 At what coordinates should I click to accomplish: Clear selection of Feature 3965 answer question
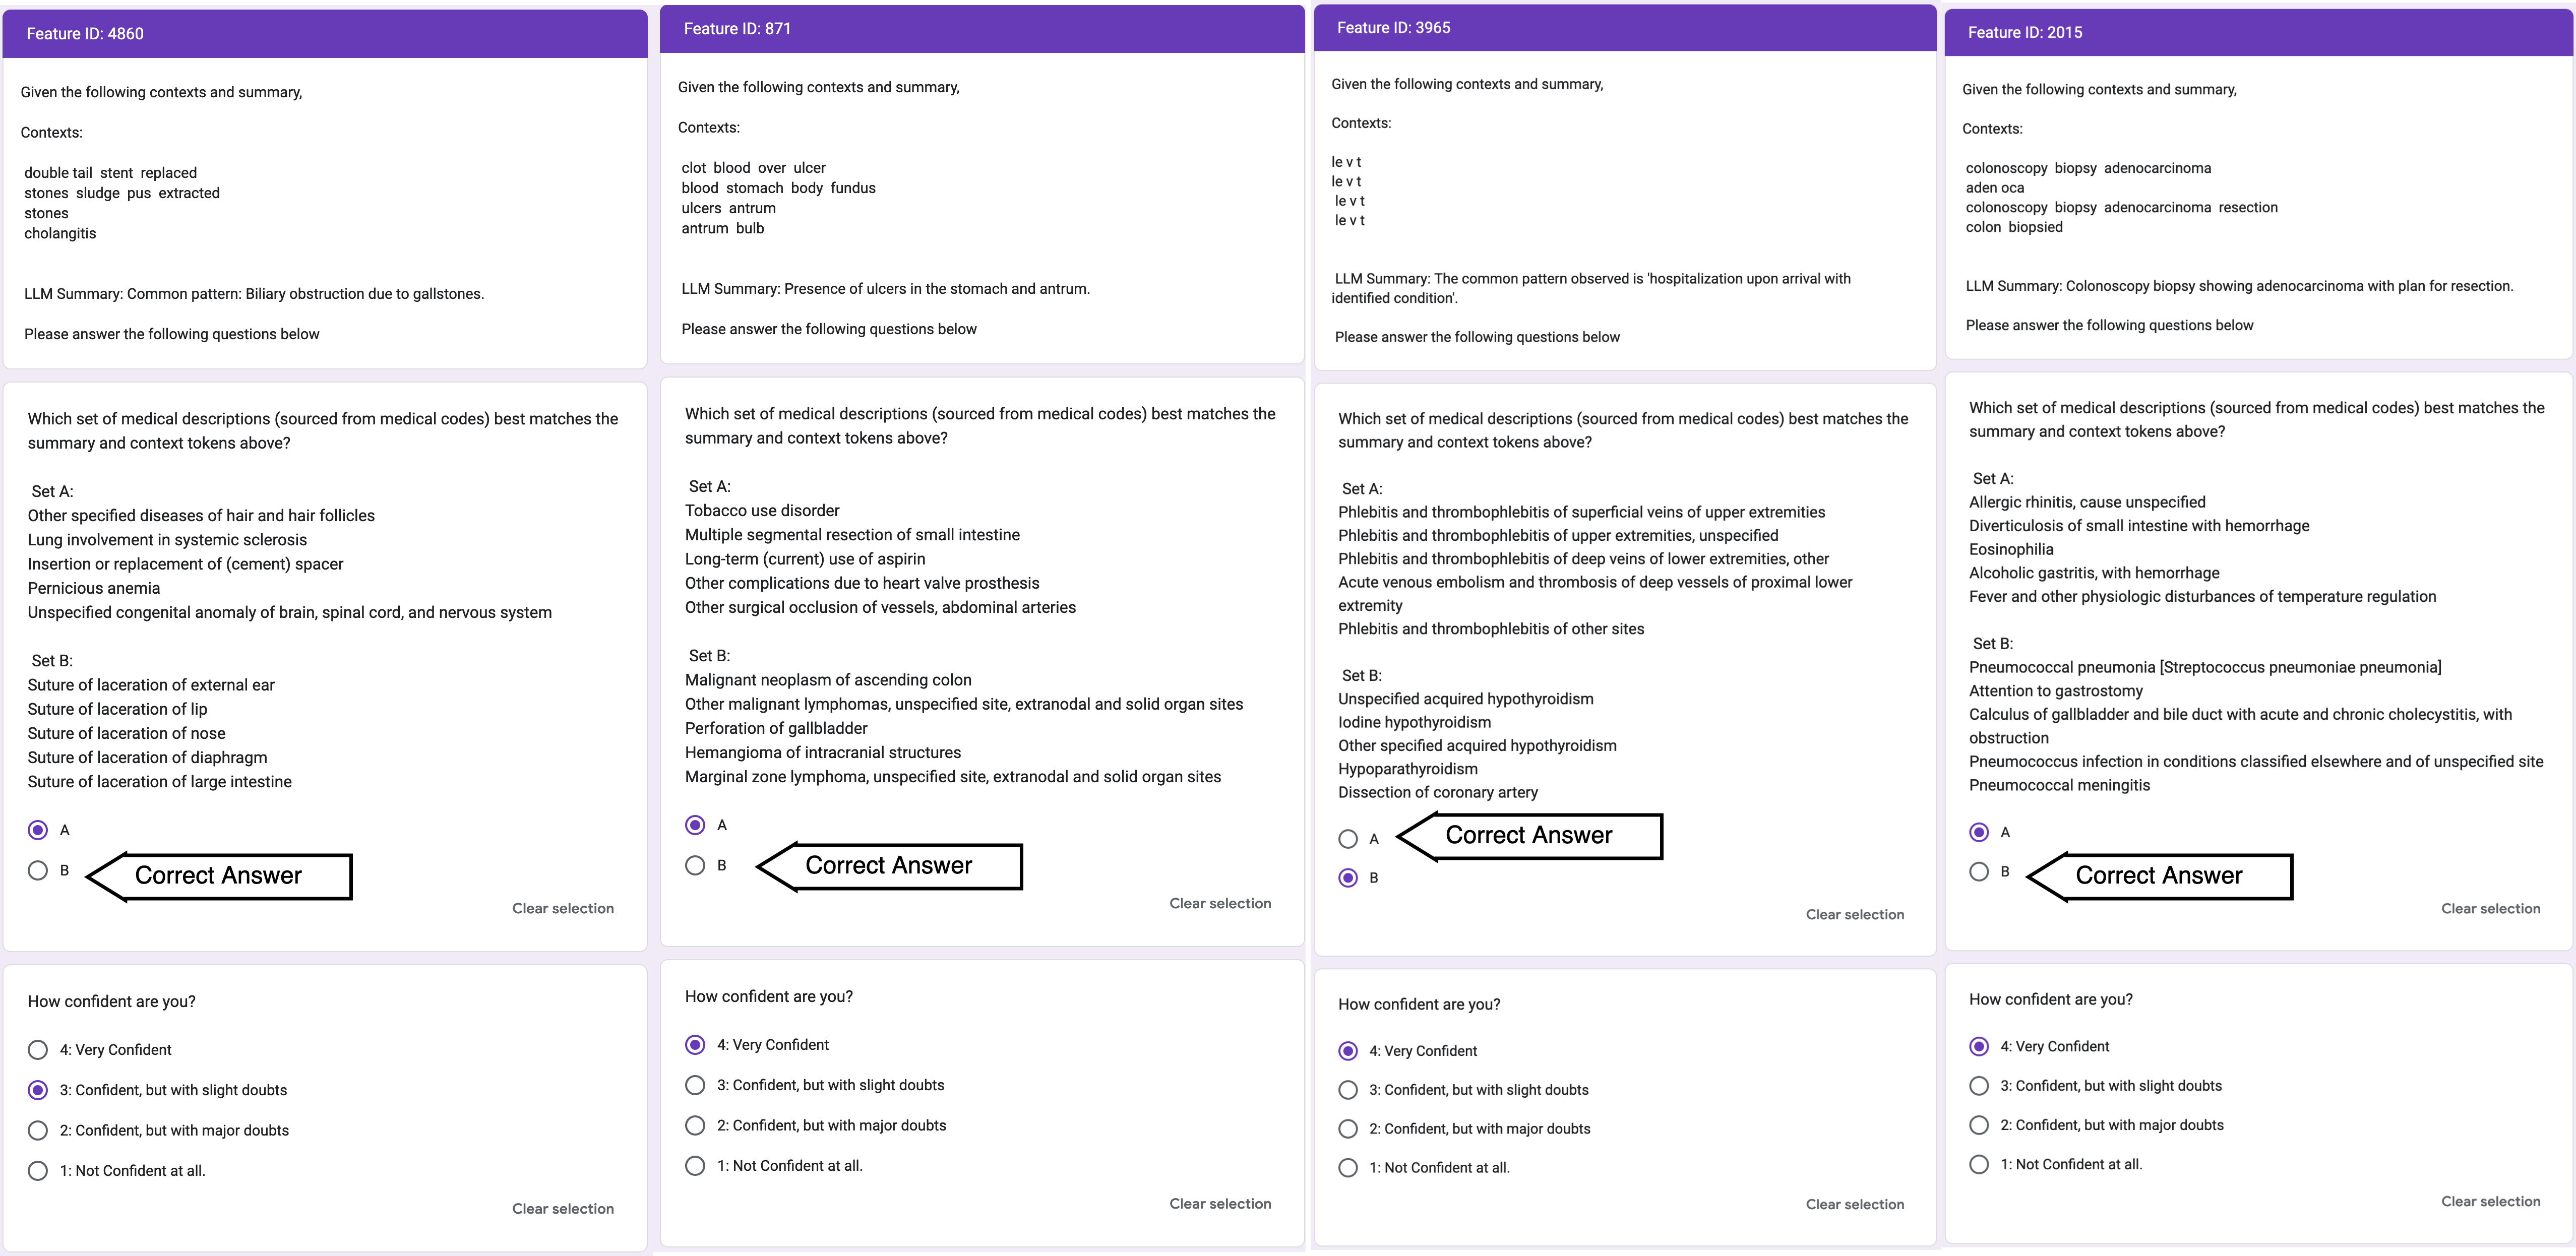tap(1854, 914)
